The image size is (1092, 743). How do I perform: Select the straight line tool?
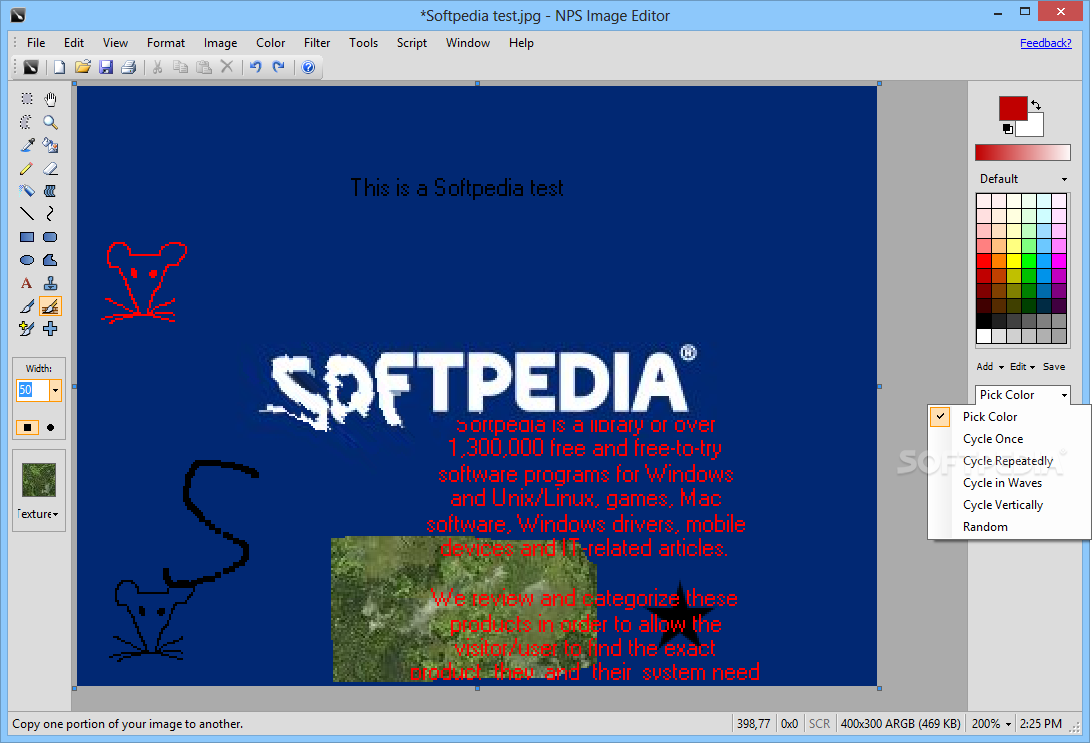pos(26,214)
